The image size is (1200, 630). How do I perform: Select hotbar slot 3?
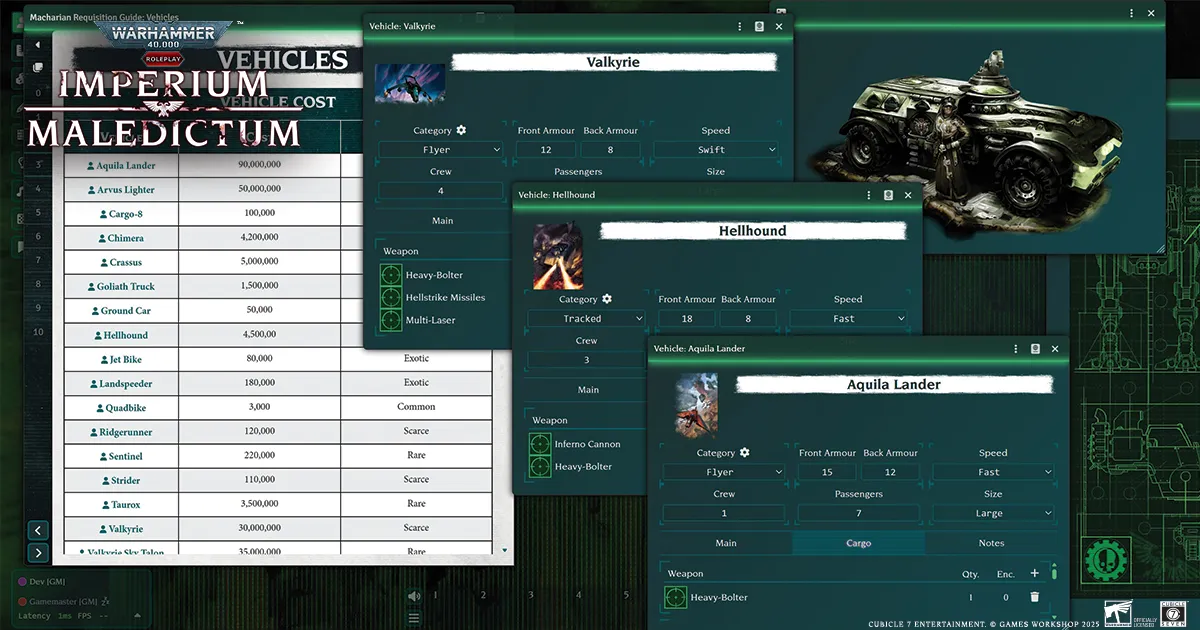[x=531, y=596]
